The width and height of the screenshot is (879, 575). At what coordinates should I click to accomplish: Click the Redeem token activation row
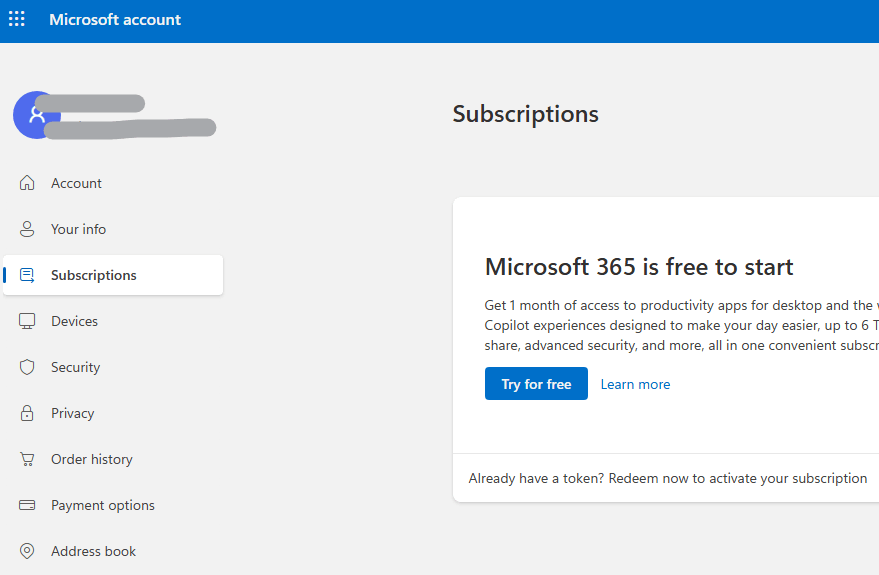tap(667, 478)
